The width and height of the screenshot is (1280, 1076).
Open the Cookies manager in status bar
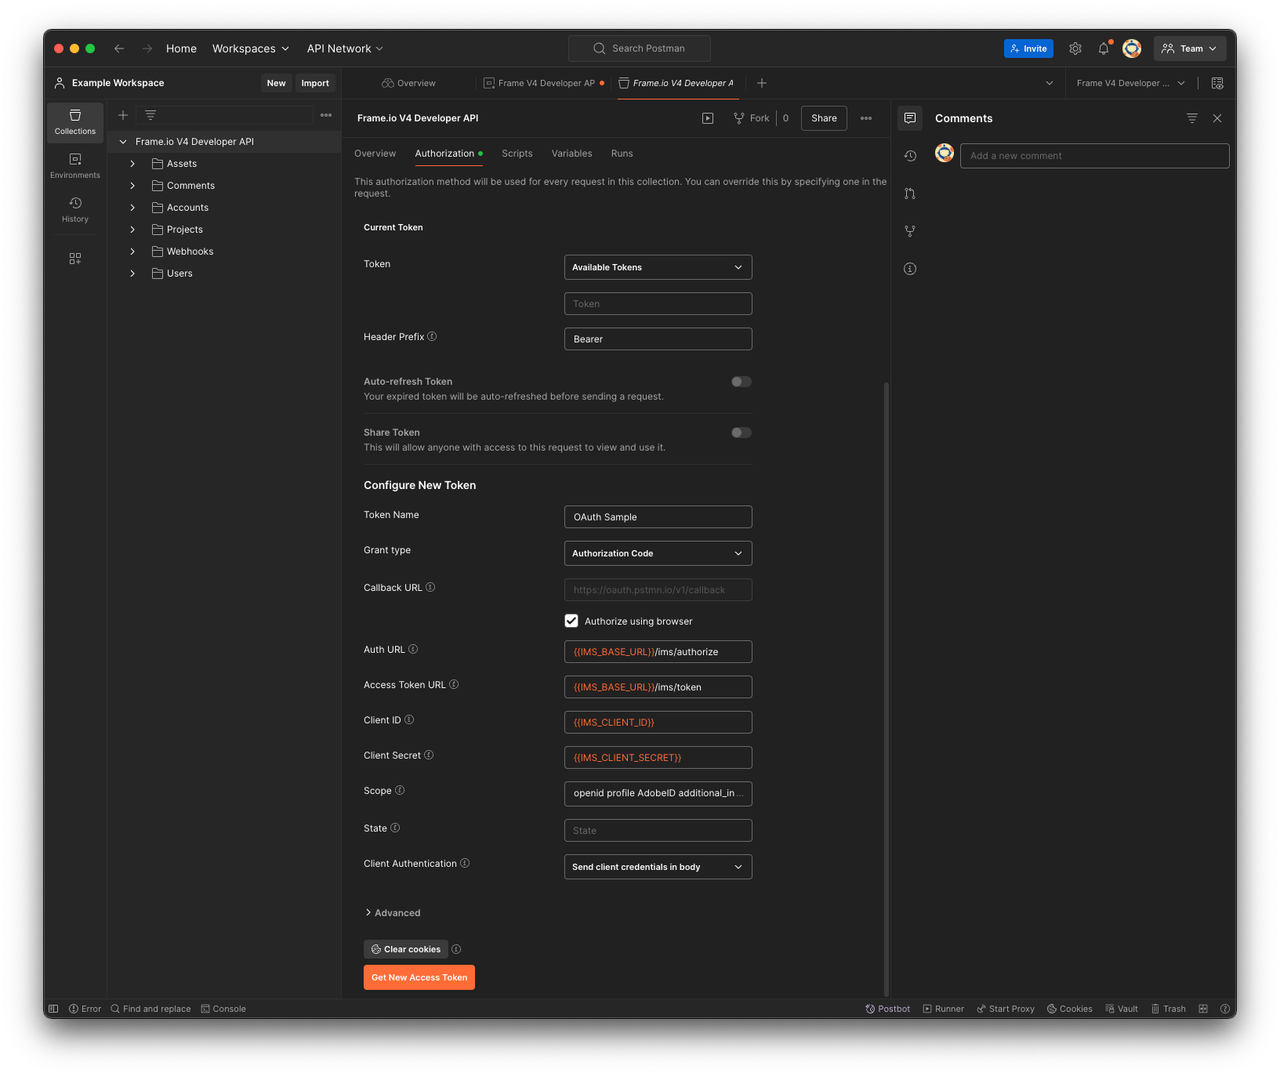[x=1070, y=1008]
